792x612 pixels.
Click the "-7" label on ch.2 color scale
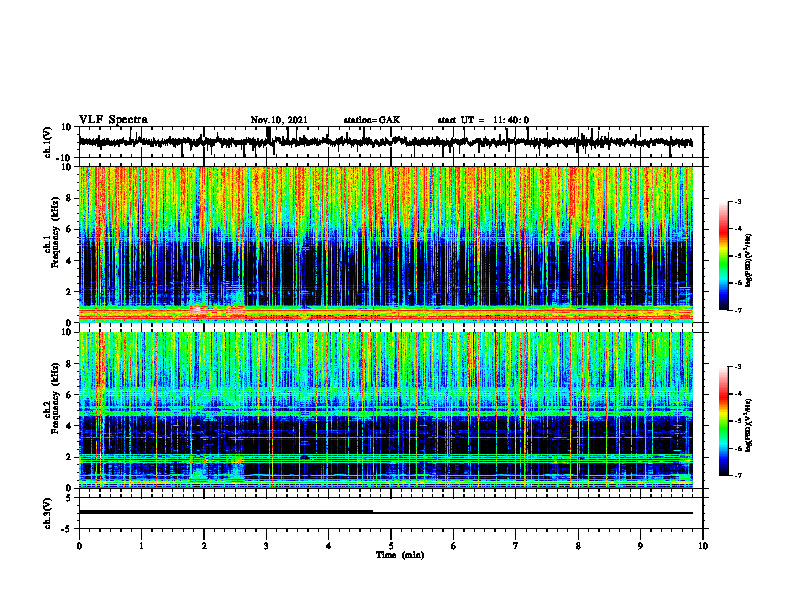[737, 475]
